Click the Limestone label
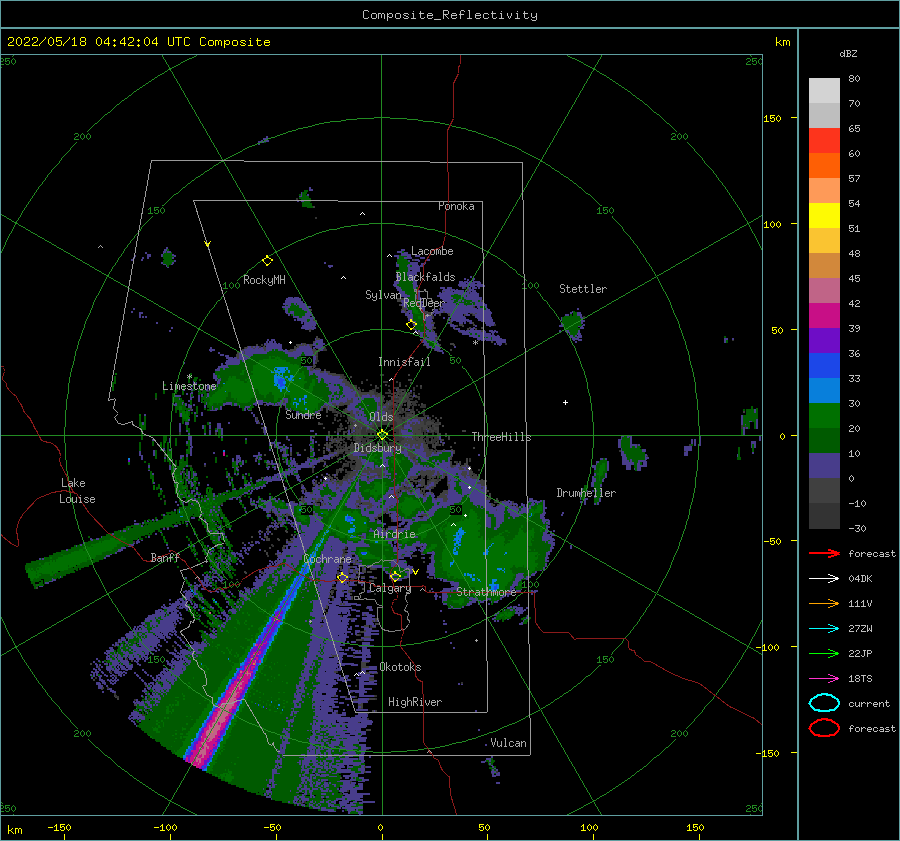The height and width of the screenshot is (841, 900). [189, 386]
